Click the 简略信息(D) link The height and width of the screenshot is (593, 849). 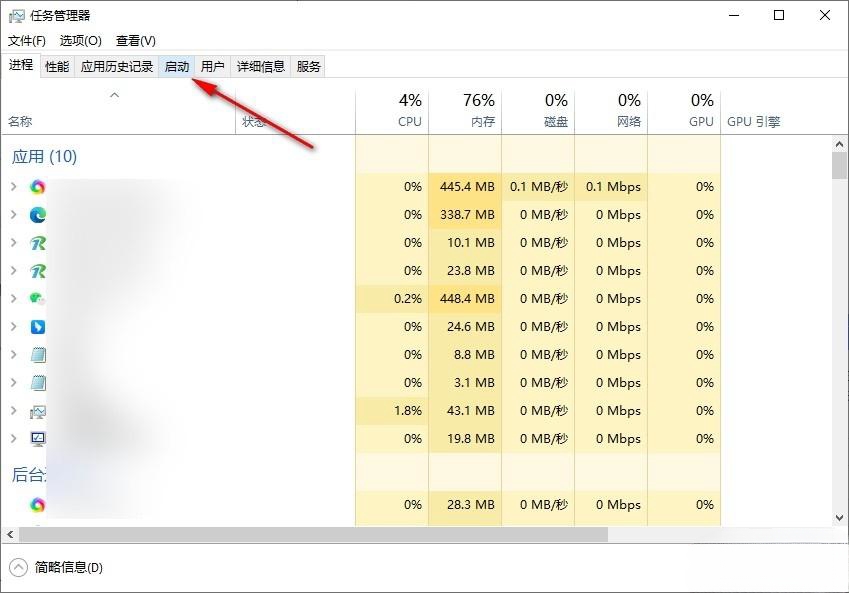click(x=69, y=568)
